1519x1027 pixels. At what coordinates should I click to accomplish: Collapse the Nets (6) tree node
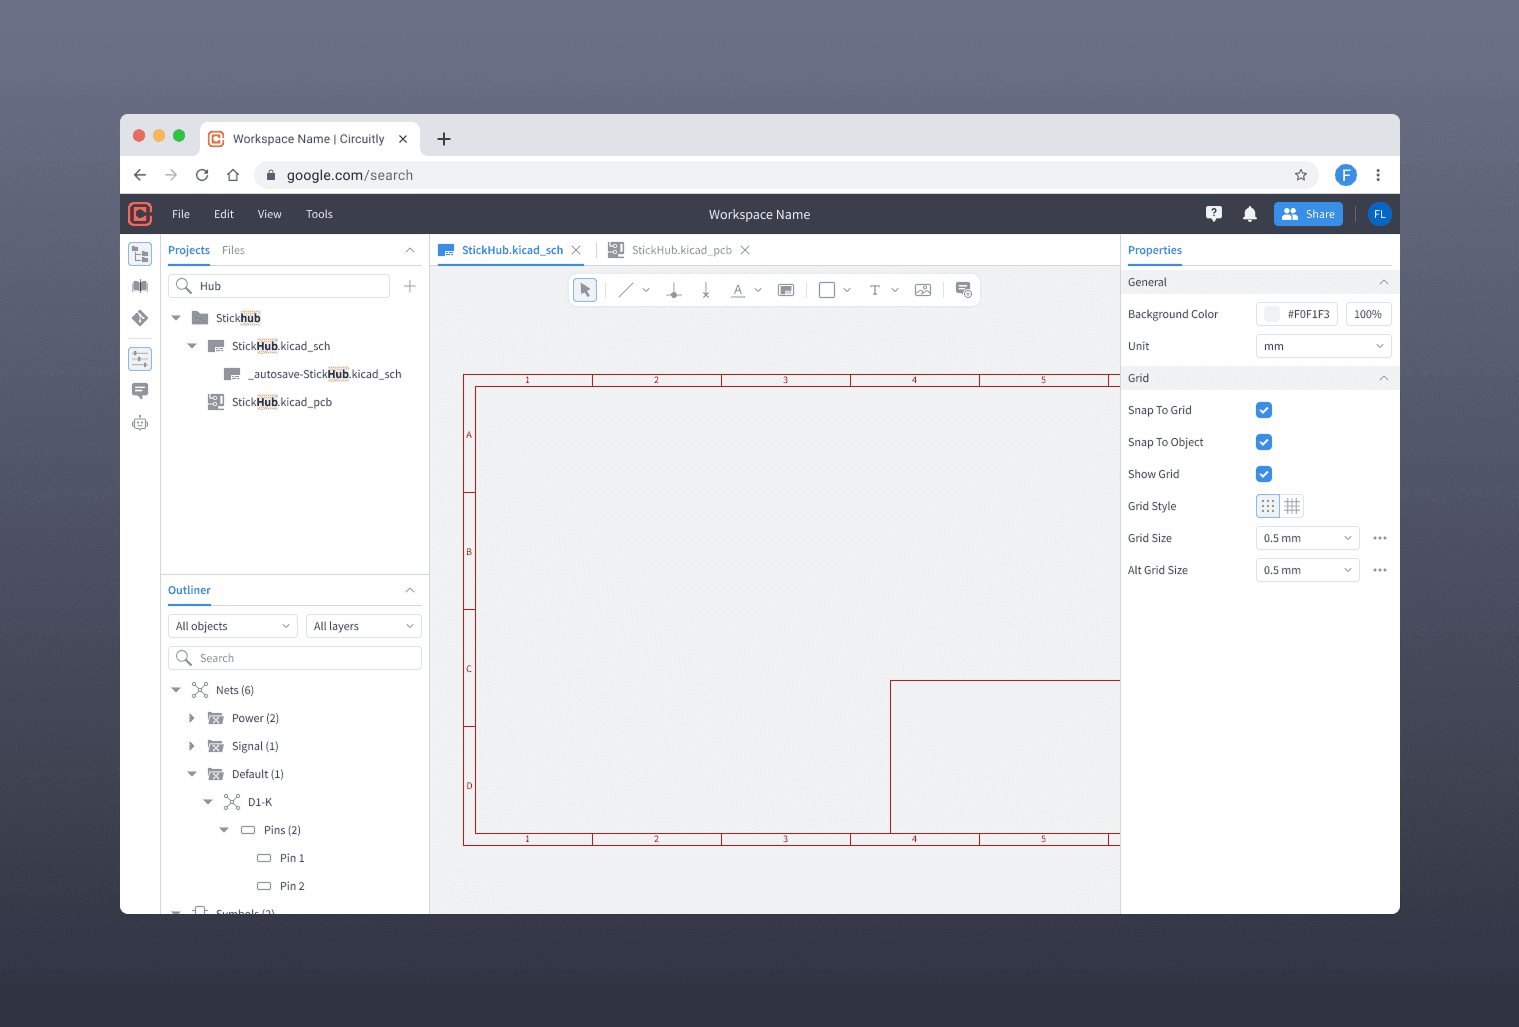click(176, 690)
